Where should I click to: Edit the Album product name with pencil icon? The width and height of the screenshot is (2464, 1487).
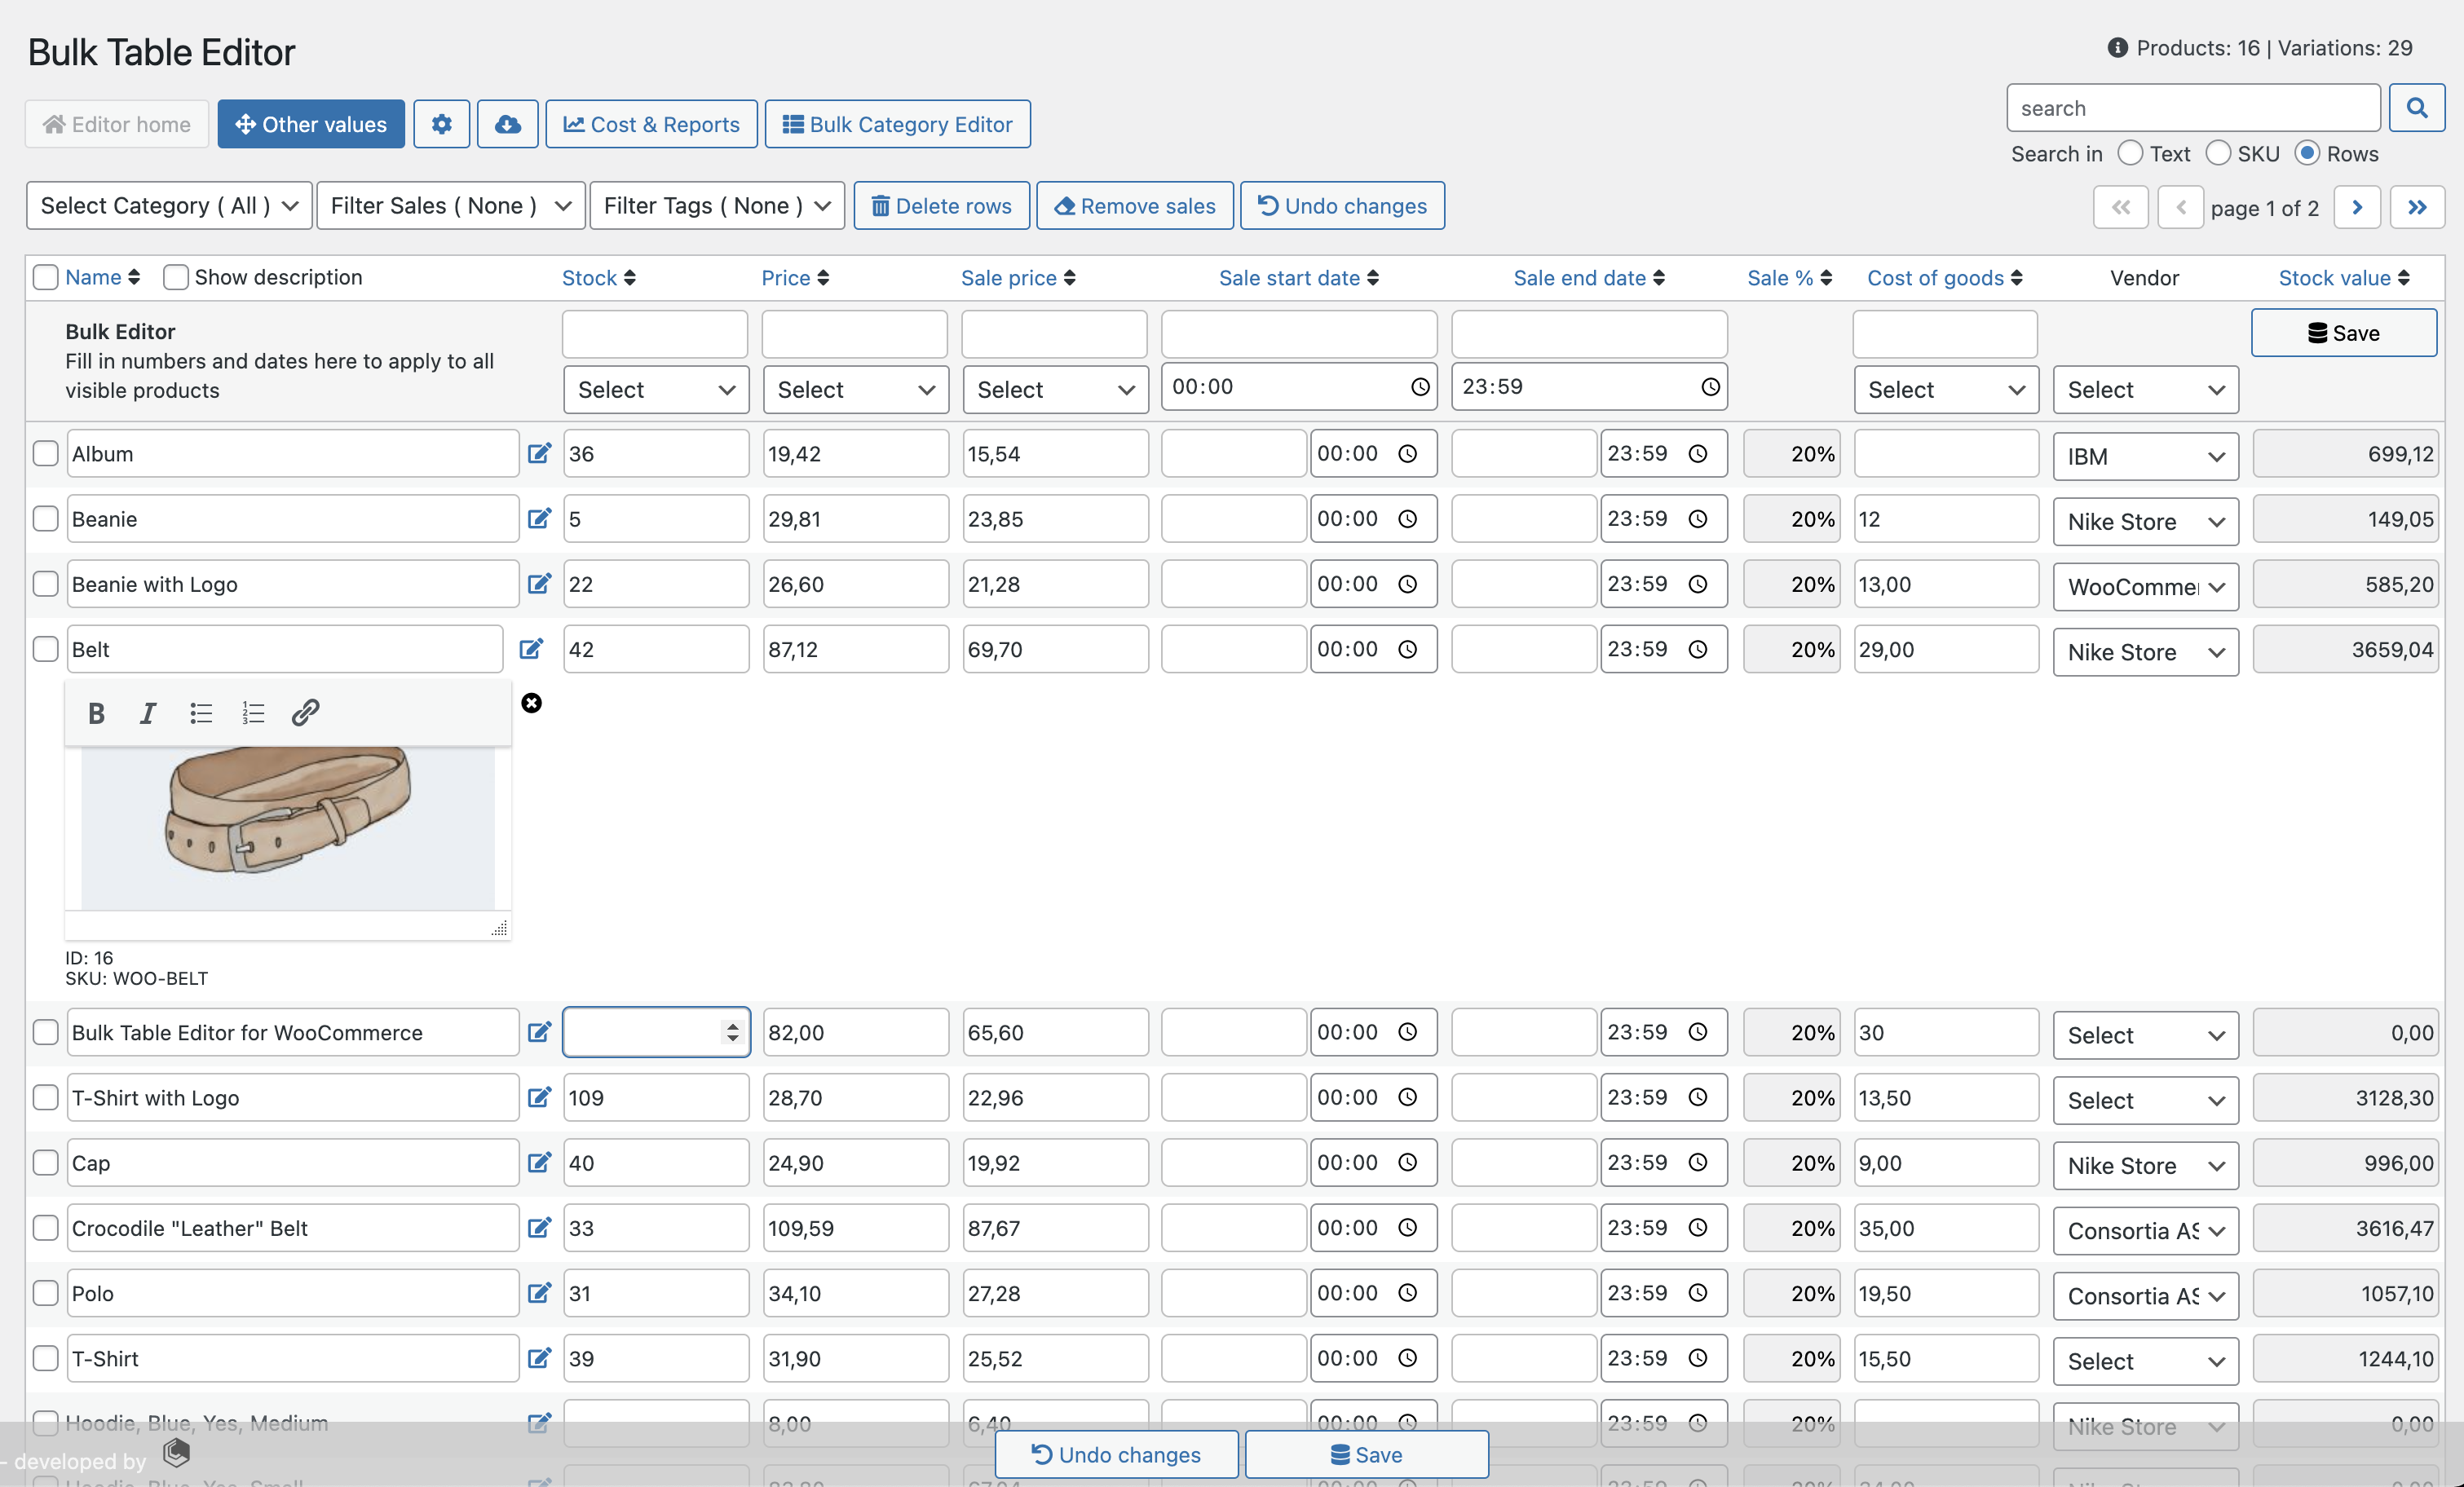539,453
